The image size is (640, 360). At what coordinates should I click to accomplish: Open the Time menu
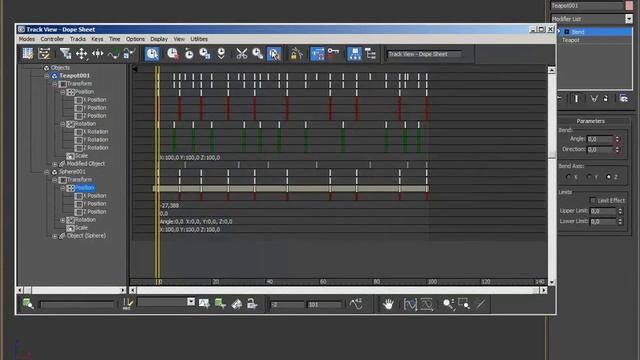(114, 39)
